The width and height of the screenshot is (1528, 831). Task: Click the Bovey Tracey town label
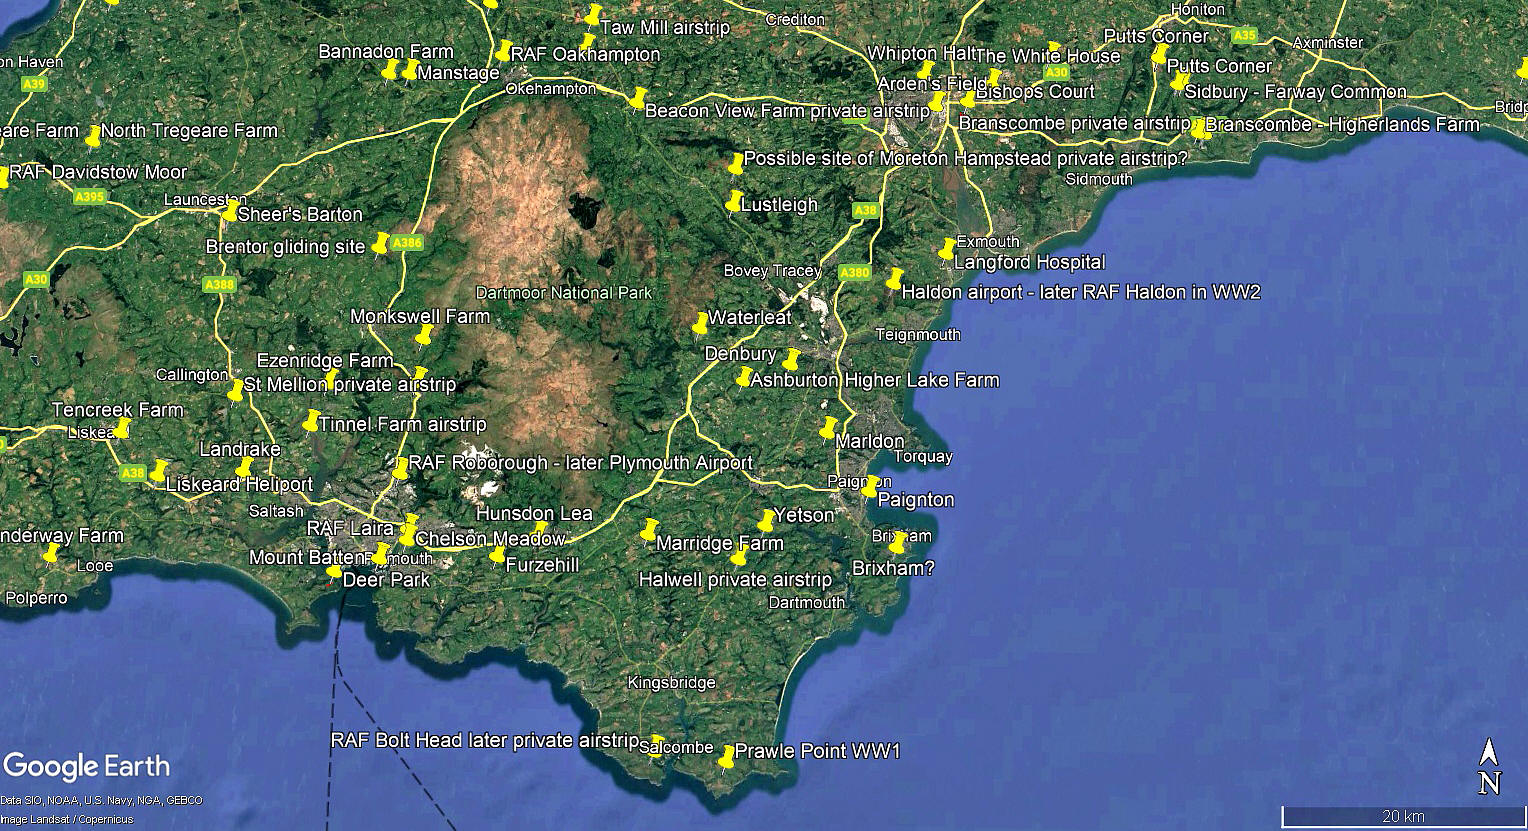(x=773, y=271)
